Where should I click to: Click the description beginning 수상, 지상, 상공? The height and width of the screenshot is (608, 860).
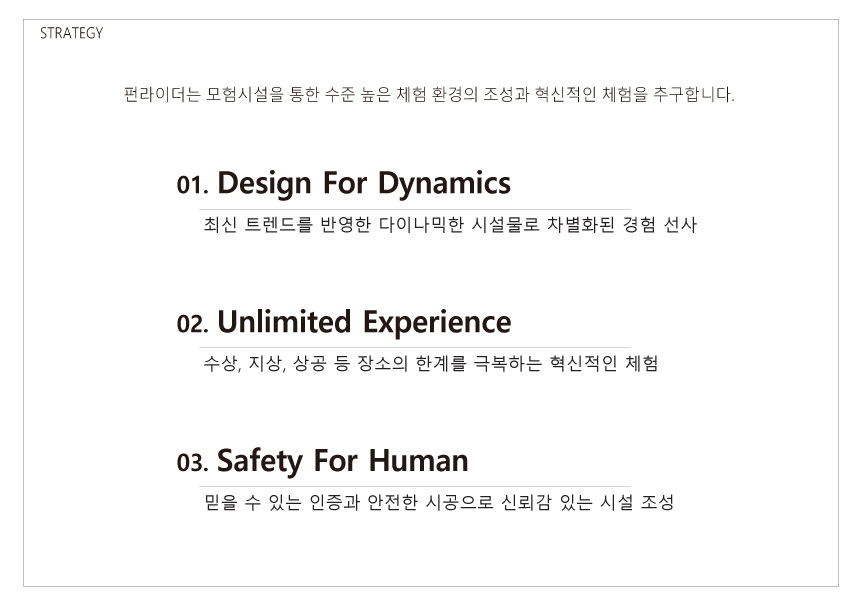(431, 363)
